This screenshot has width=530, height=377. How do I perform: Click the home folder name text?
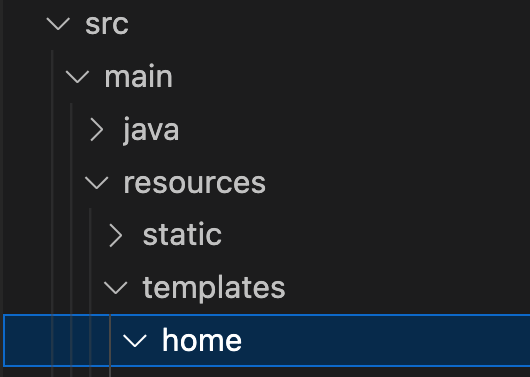[202, 340]
